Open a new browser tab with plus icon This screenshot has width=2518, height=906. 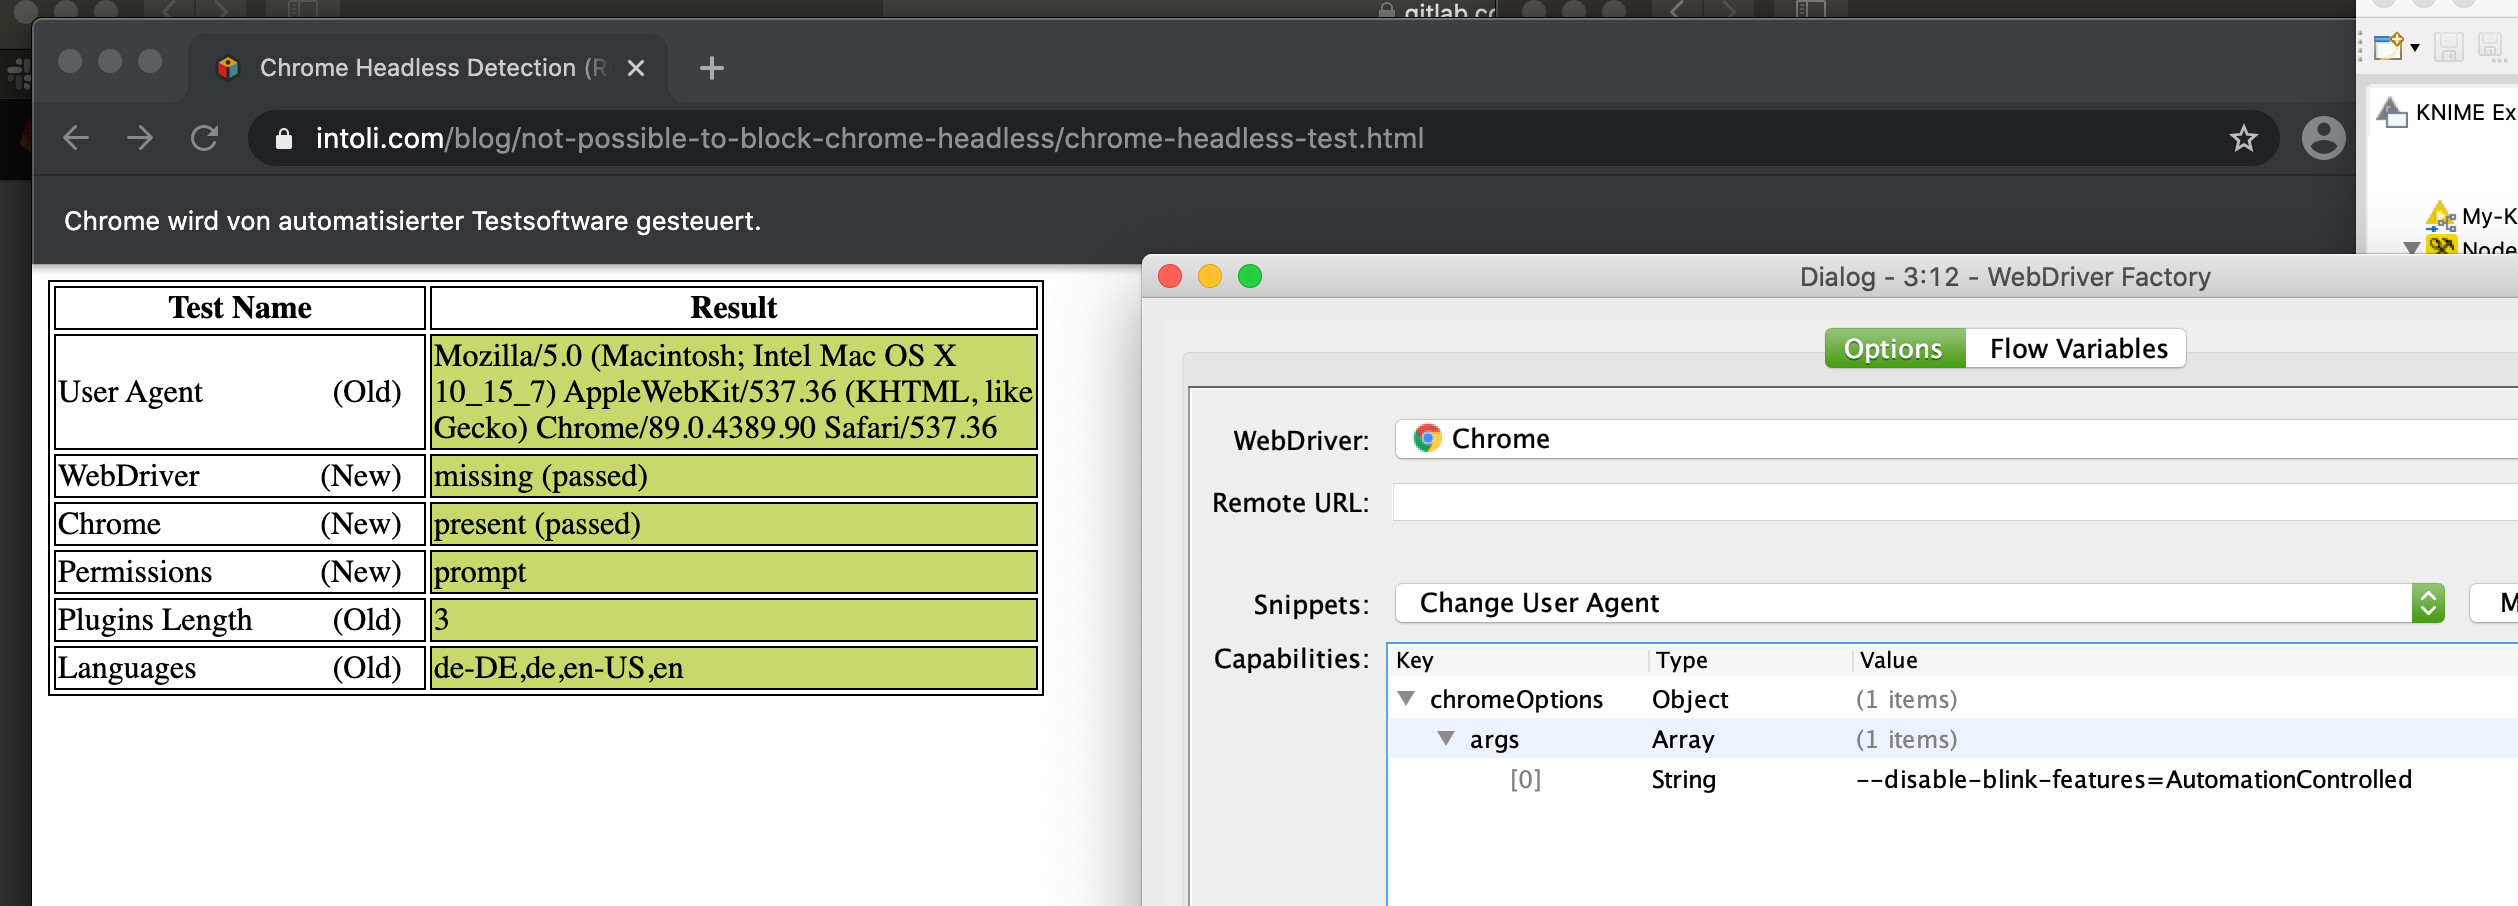711,68
